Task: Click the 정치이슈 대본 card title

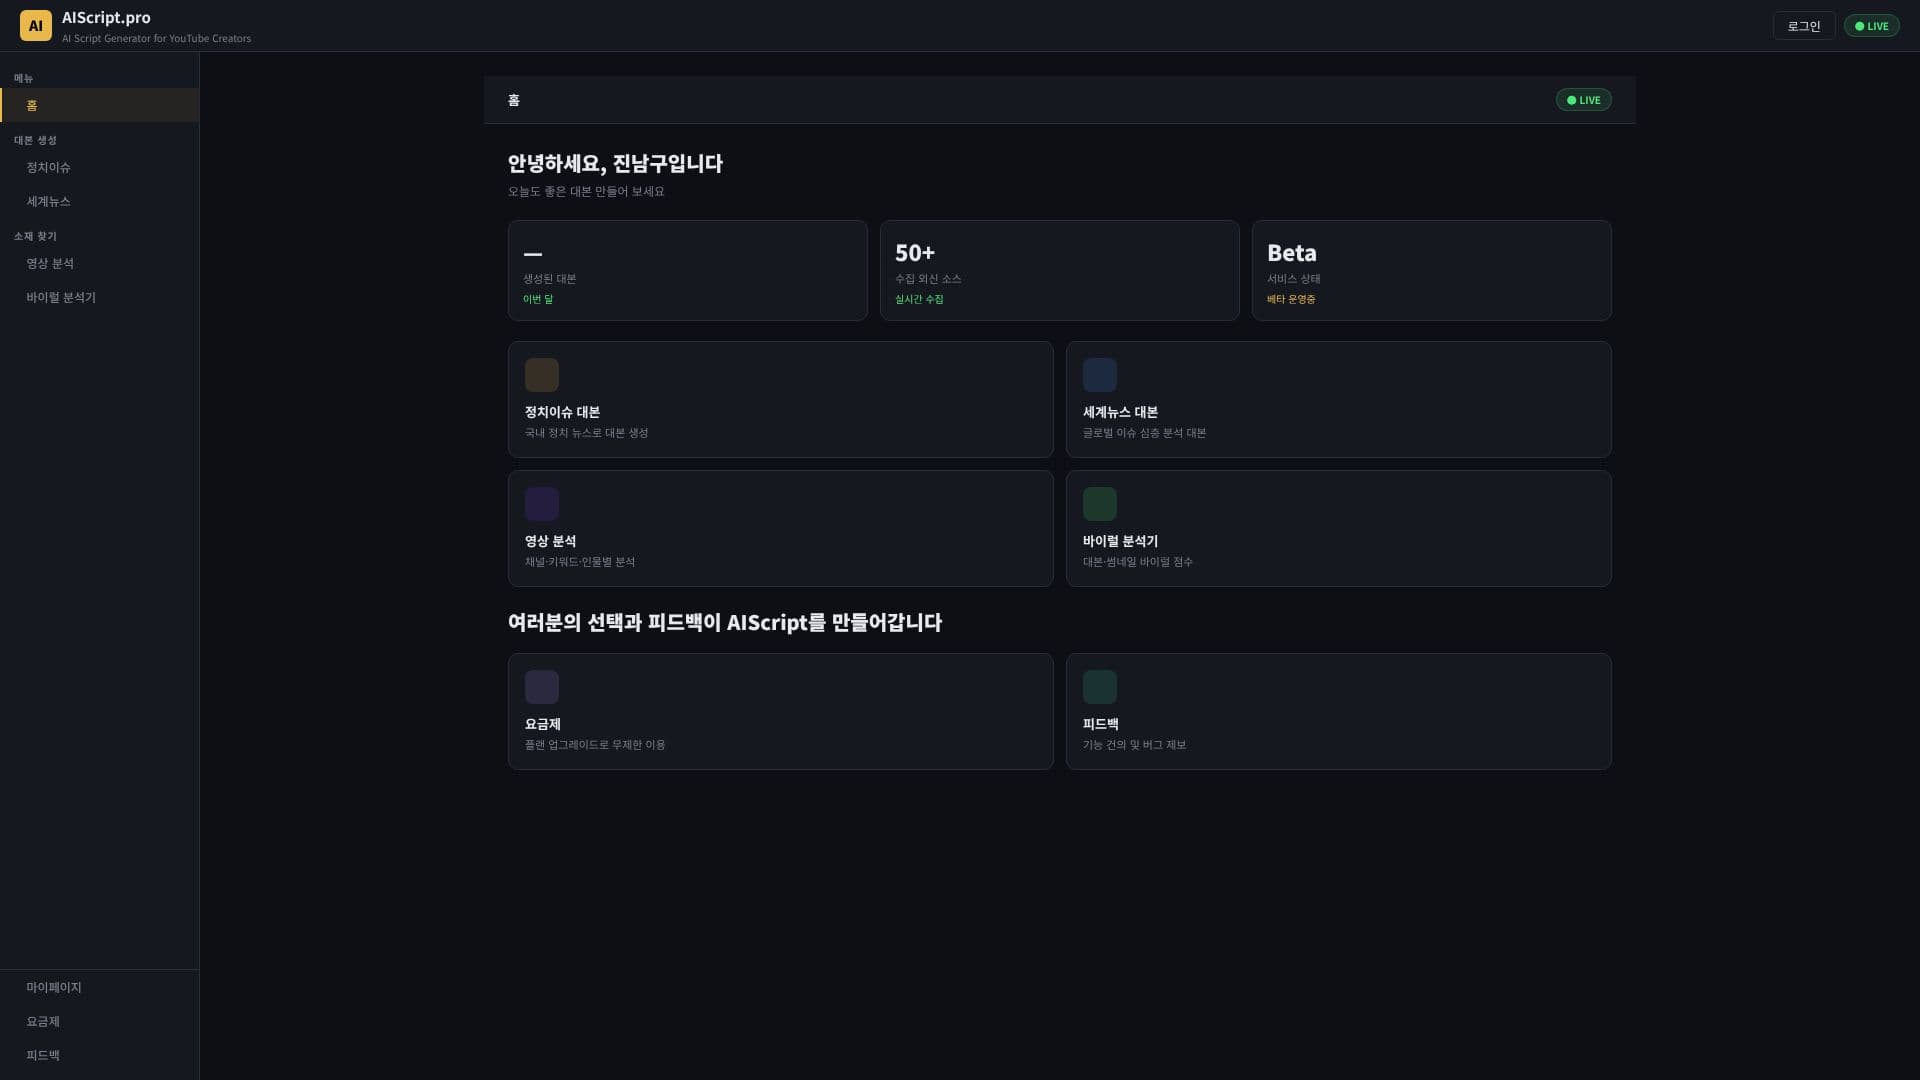Action: click(562, 412)
